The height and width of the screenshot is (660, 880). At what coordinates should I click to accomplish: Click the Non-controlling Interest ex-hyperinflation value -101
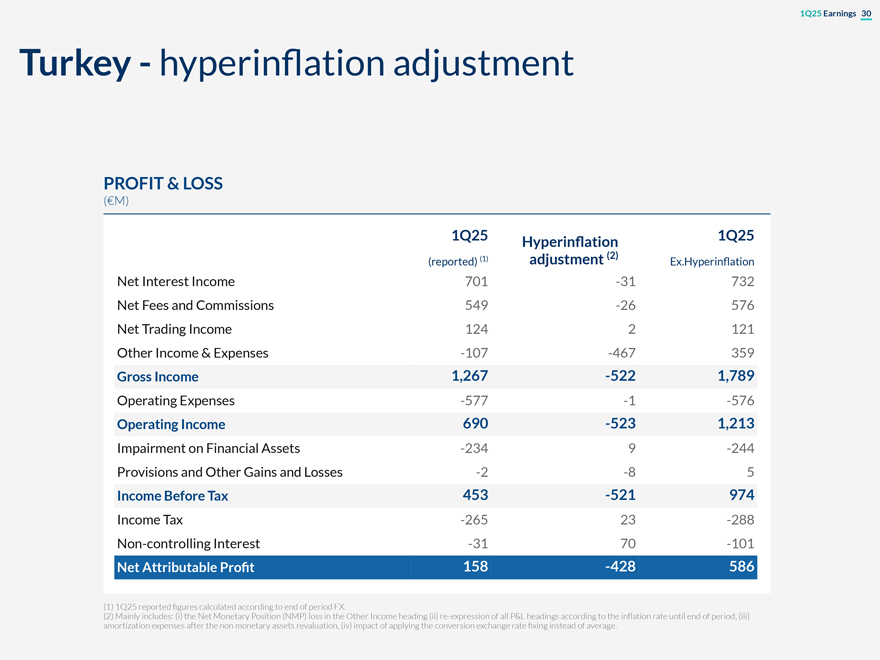(740, 544)
